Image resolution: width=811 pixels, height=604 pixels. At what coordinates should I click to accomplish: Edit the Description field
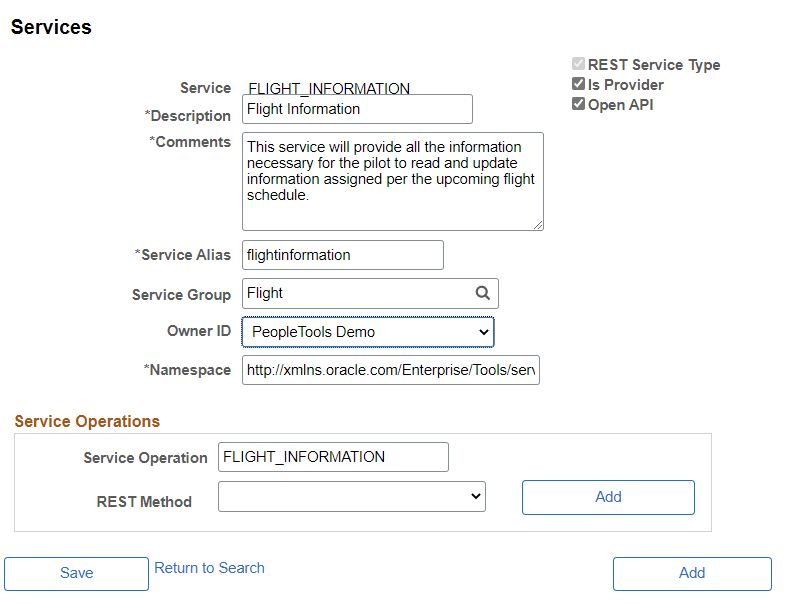[x=357, y=108]
